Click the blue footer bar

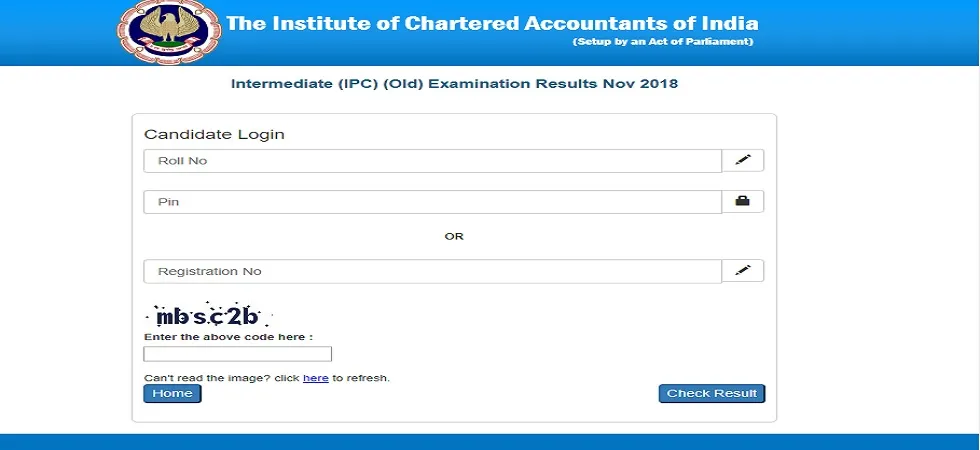pos(490,442)
